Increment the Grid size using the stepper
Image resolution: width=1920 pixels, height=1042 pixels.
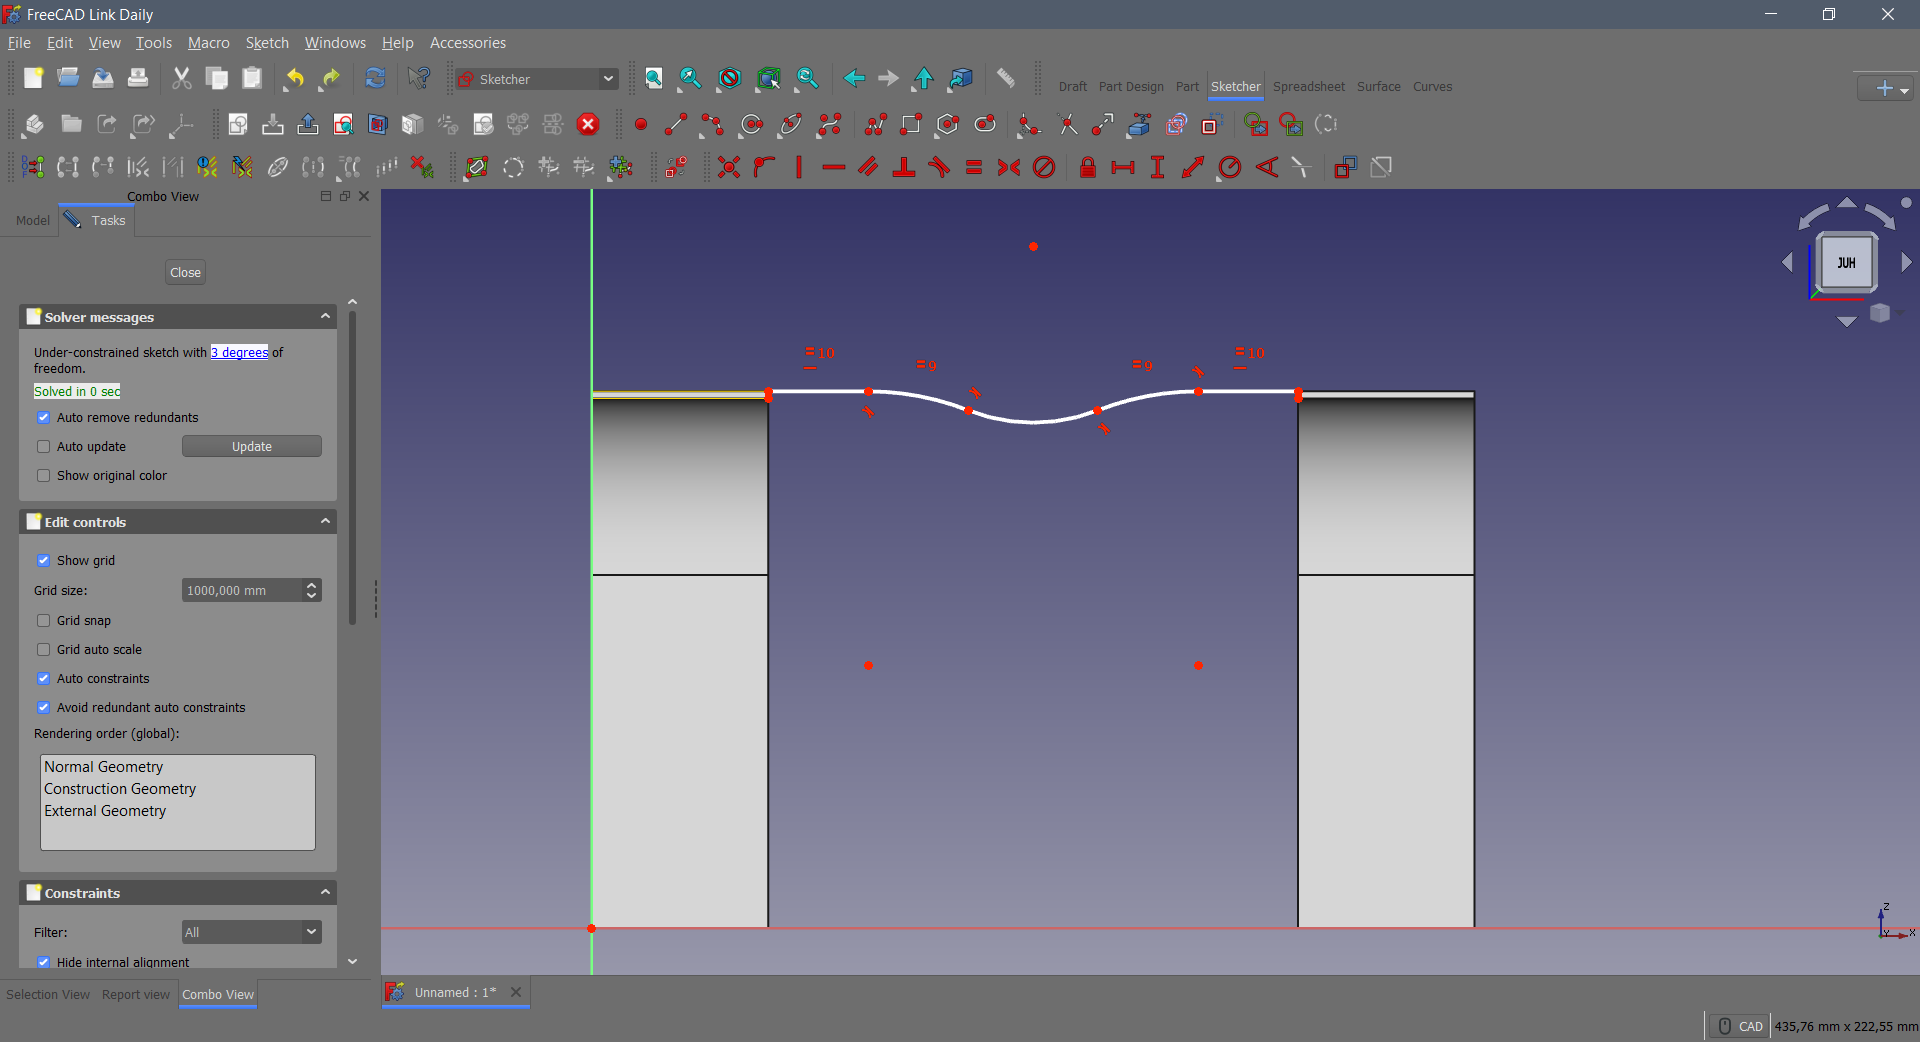[x=311, y=585]
